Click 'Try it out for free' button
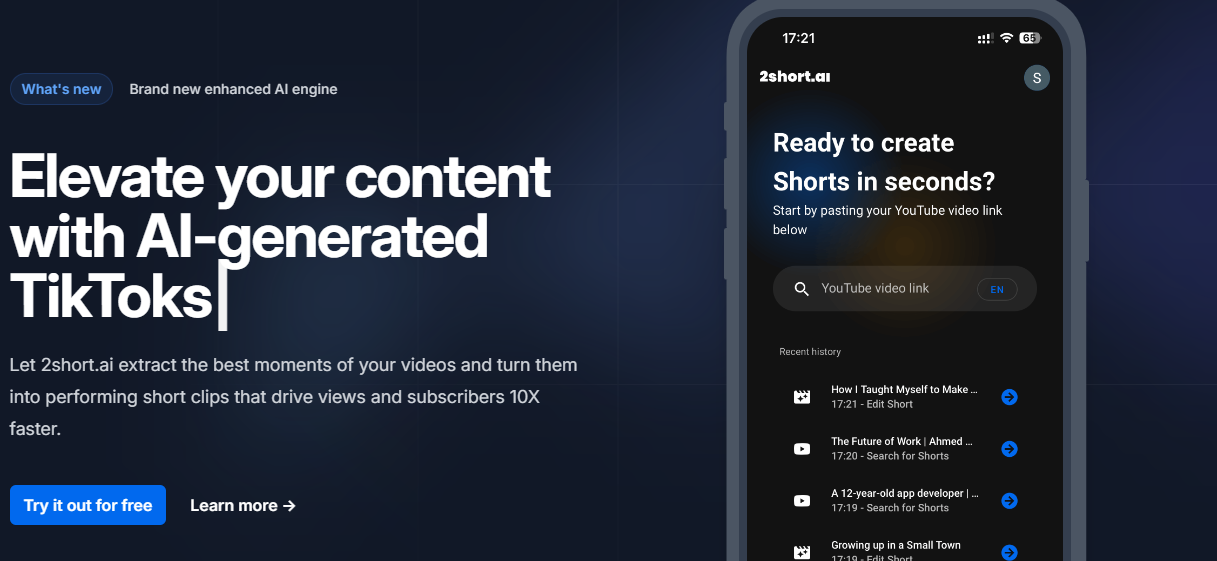1217x561 pixels. [x=88, y=505]
